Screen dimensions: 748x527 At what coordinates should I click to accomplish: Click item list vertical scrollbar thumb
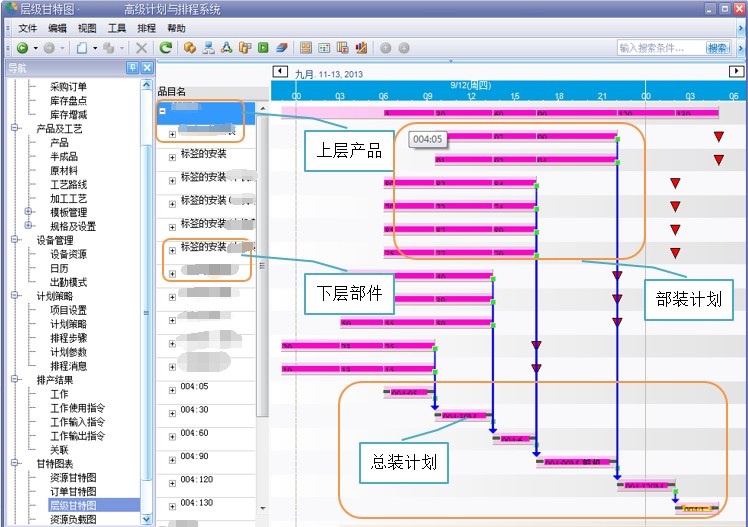(x=262, y=265)
